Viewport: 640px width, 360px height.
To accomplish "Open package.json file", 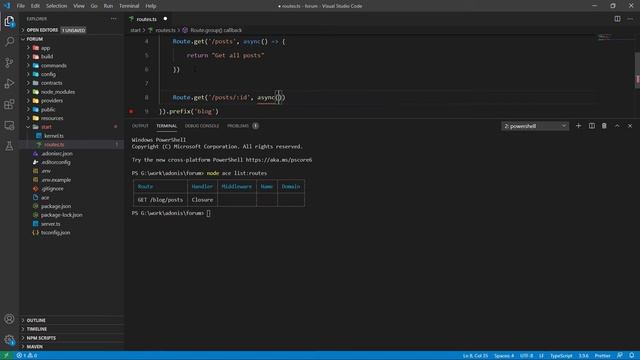I will click(x=56, y=206).
